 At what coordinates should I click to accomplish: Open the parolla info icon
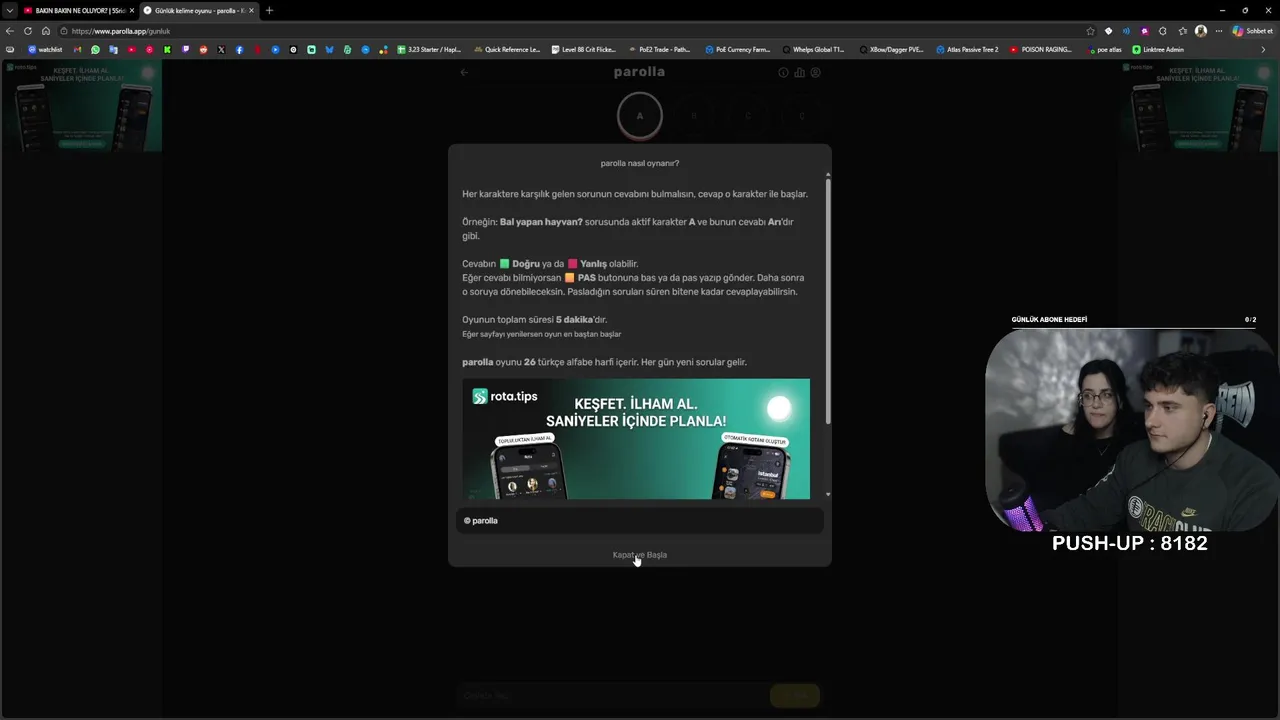point(783,72)
